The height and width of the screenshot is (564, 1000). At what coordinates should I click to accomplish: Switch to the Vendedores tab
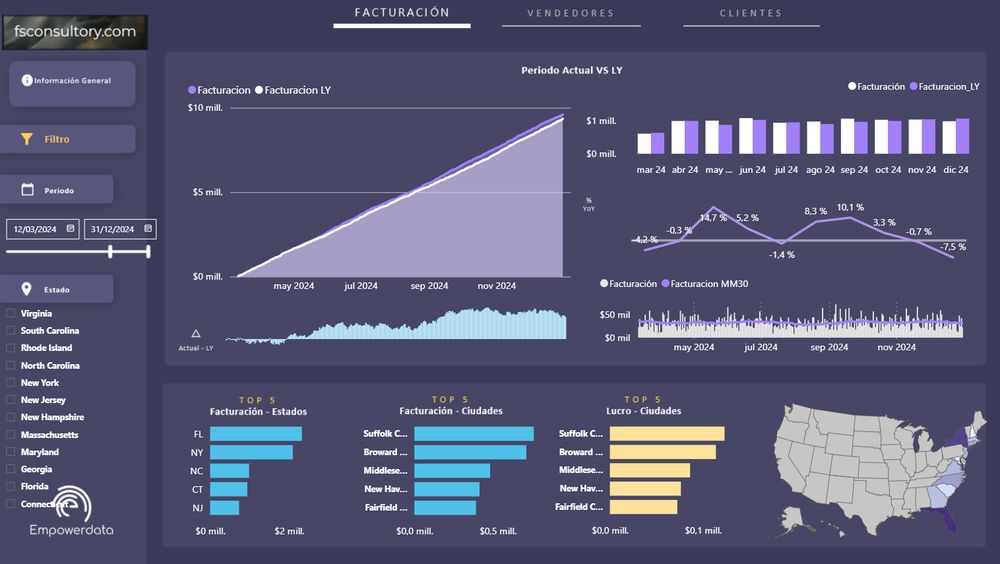[x=571, y=13]
